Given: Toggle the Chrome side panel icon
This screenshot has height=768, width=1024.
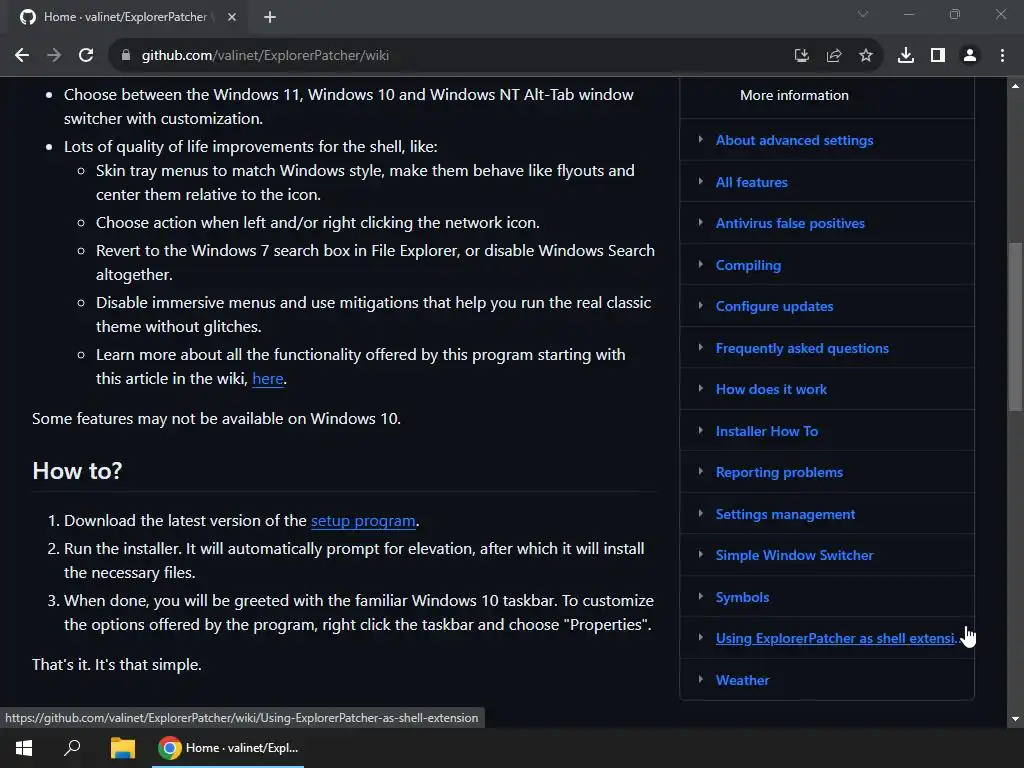Looking at the screenshot, I should pyautogui.click(x=938, y=56).
